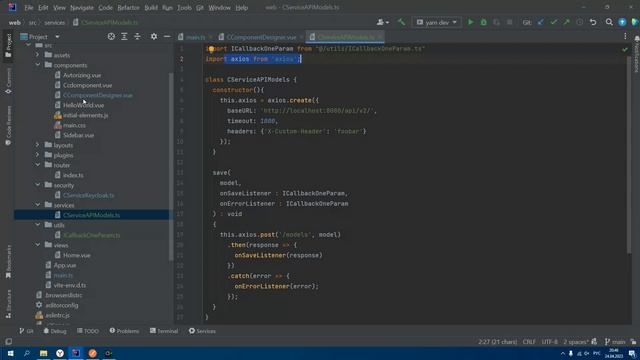This screenshot has width=640, height=360.
Task: Open the Bookmarks tool window
Action: point(8,261)
